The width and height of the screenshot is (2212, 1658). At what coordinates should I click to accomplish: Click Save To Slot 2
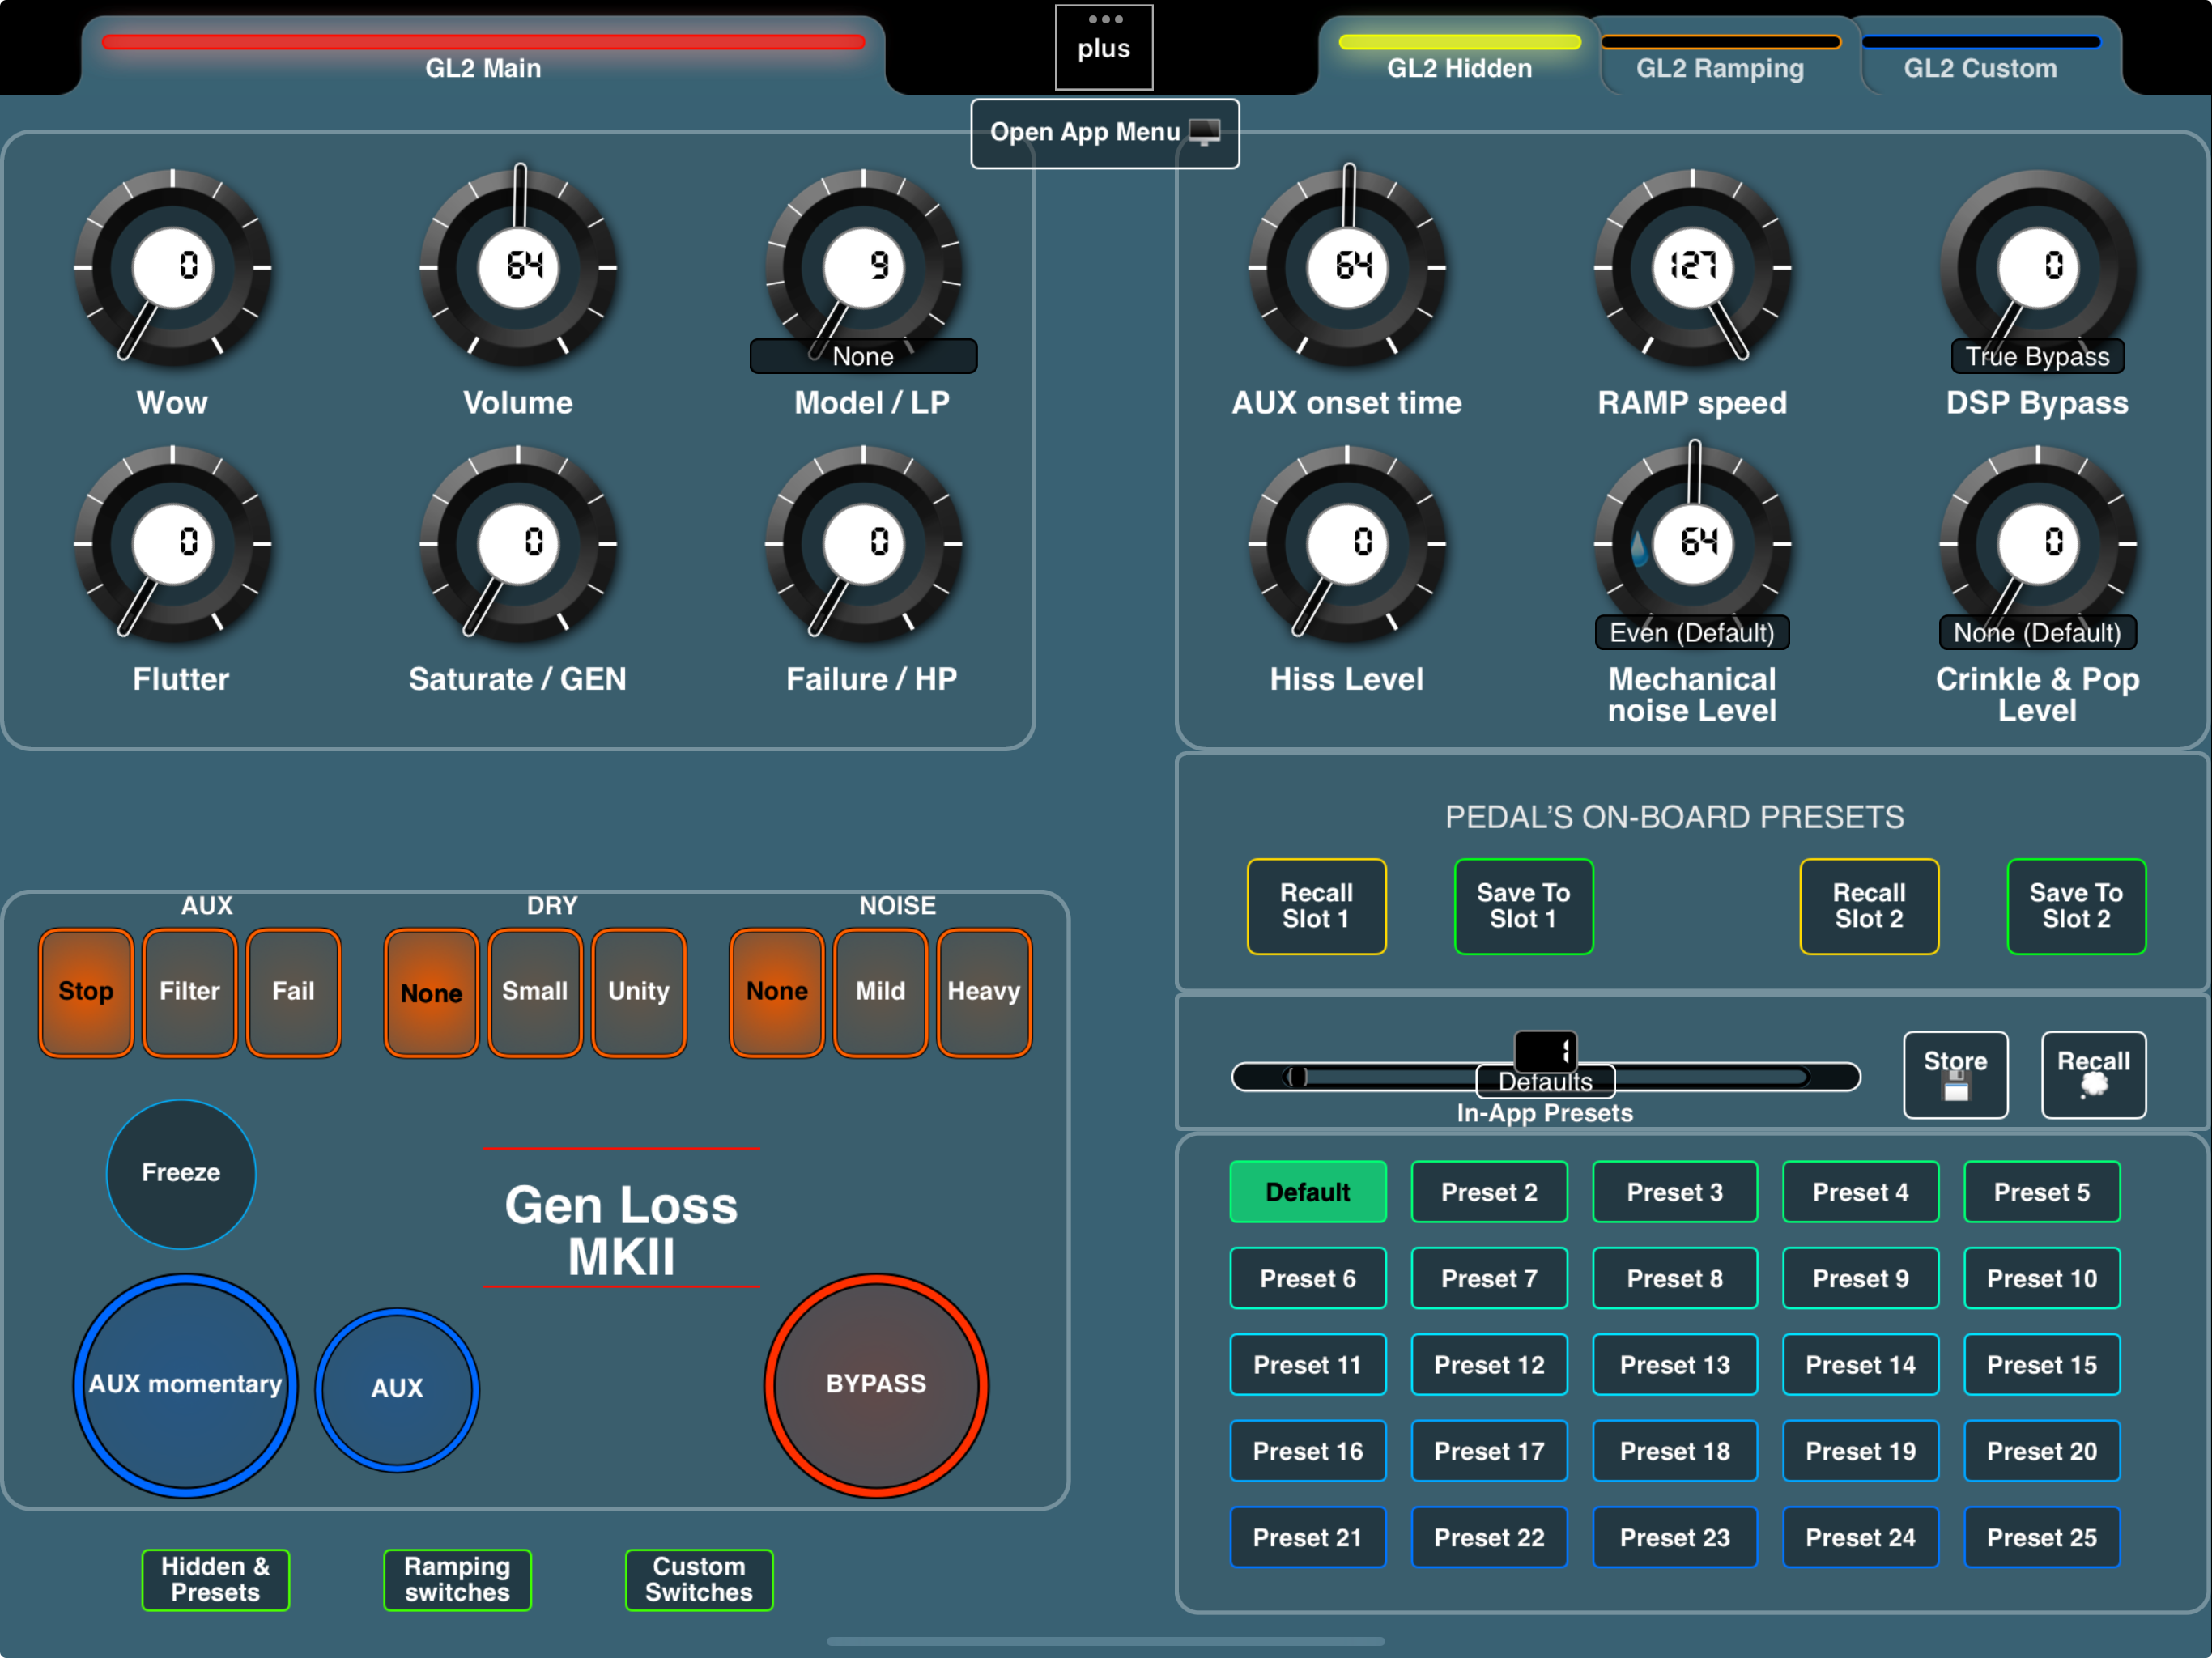(2076, 906)
